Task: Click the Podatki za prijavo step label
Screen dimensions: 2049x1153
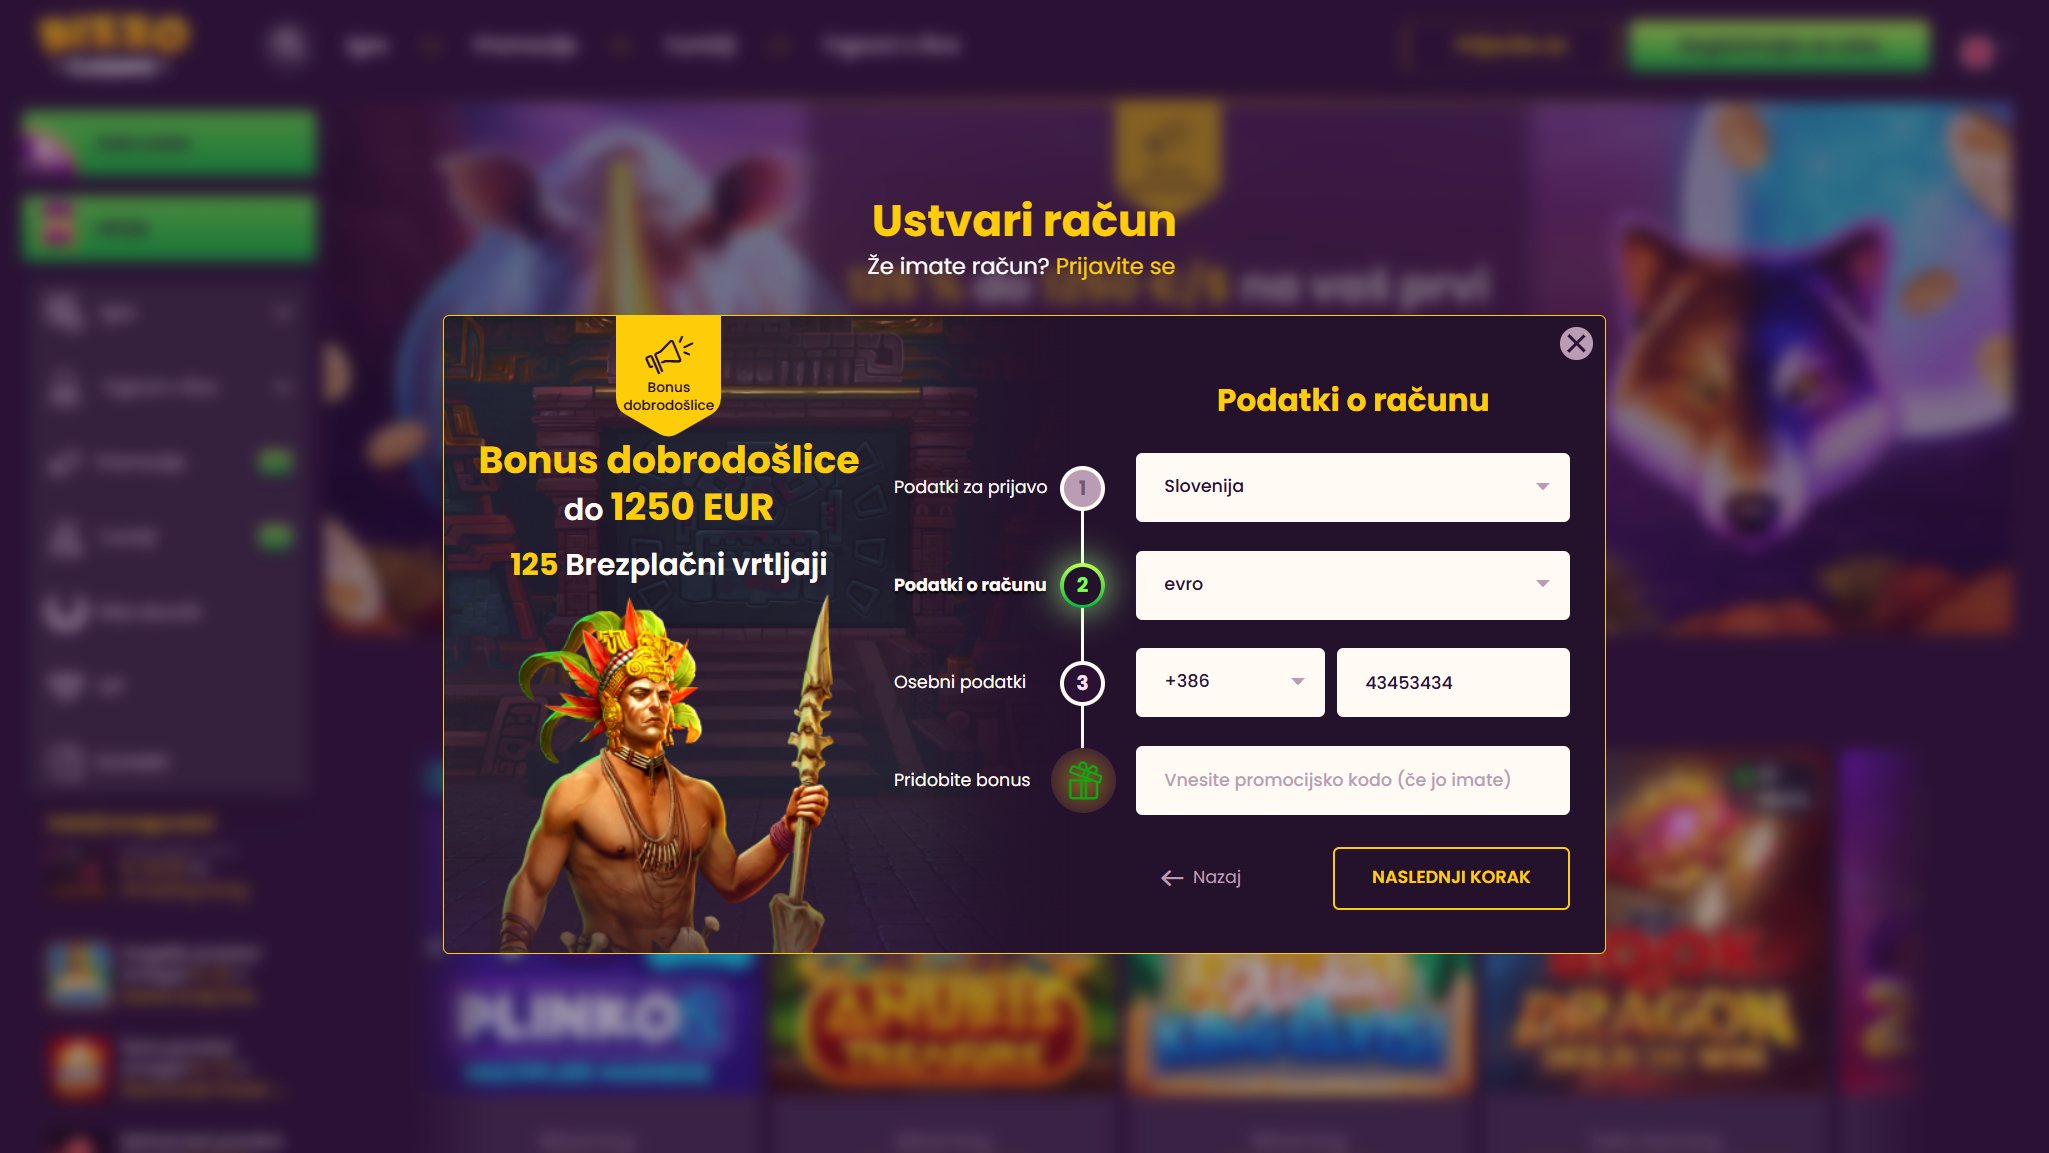Action: click(x=970, y=487)
